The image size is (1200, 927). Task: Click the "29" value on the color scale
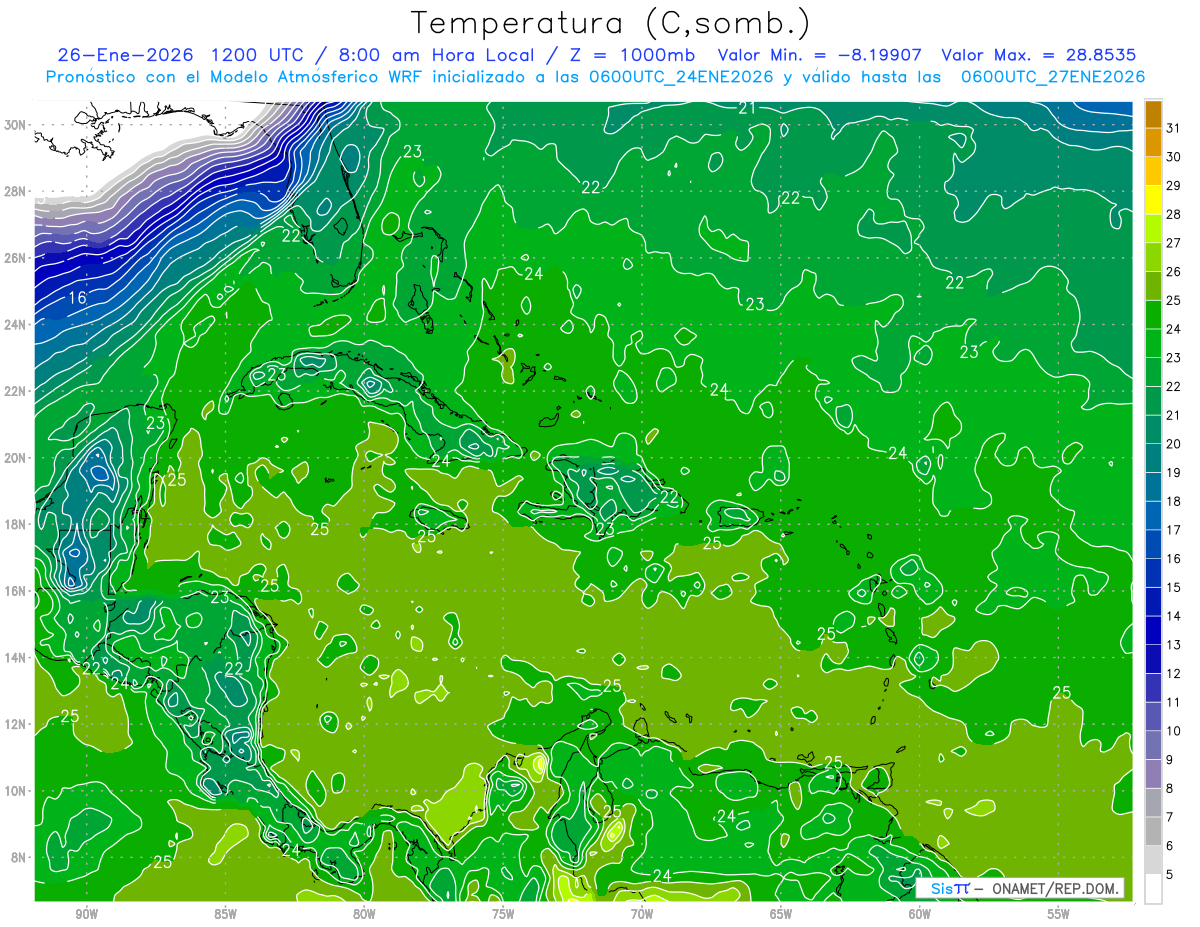[x=1174, y=185]
